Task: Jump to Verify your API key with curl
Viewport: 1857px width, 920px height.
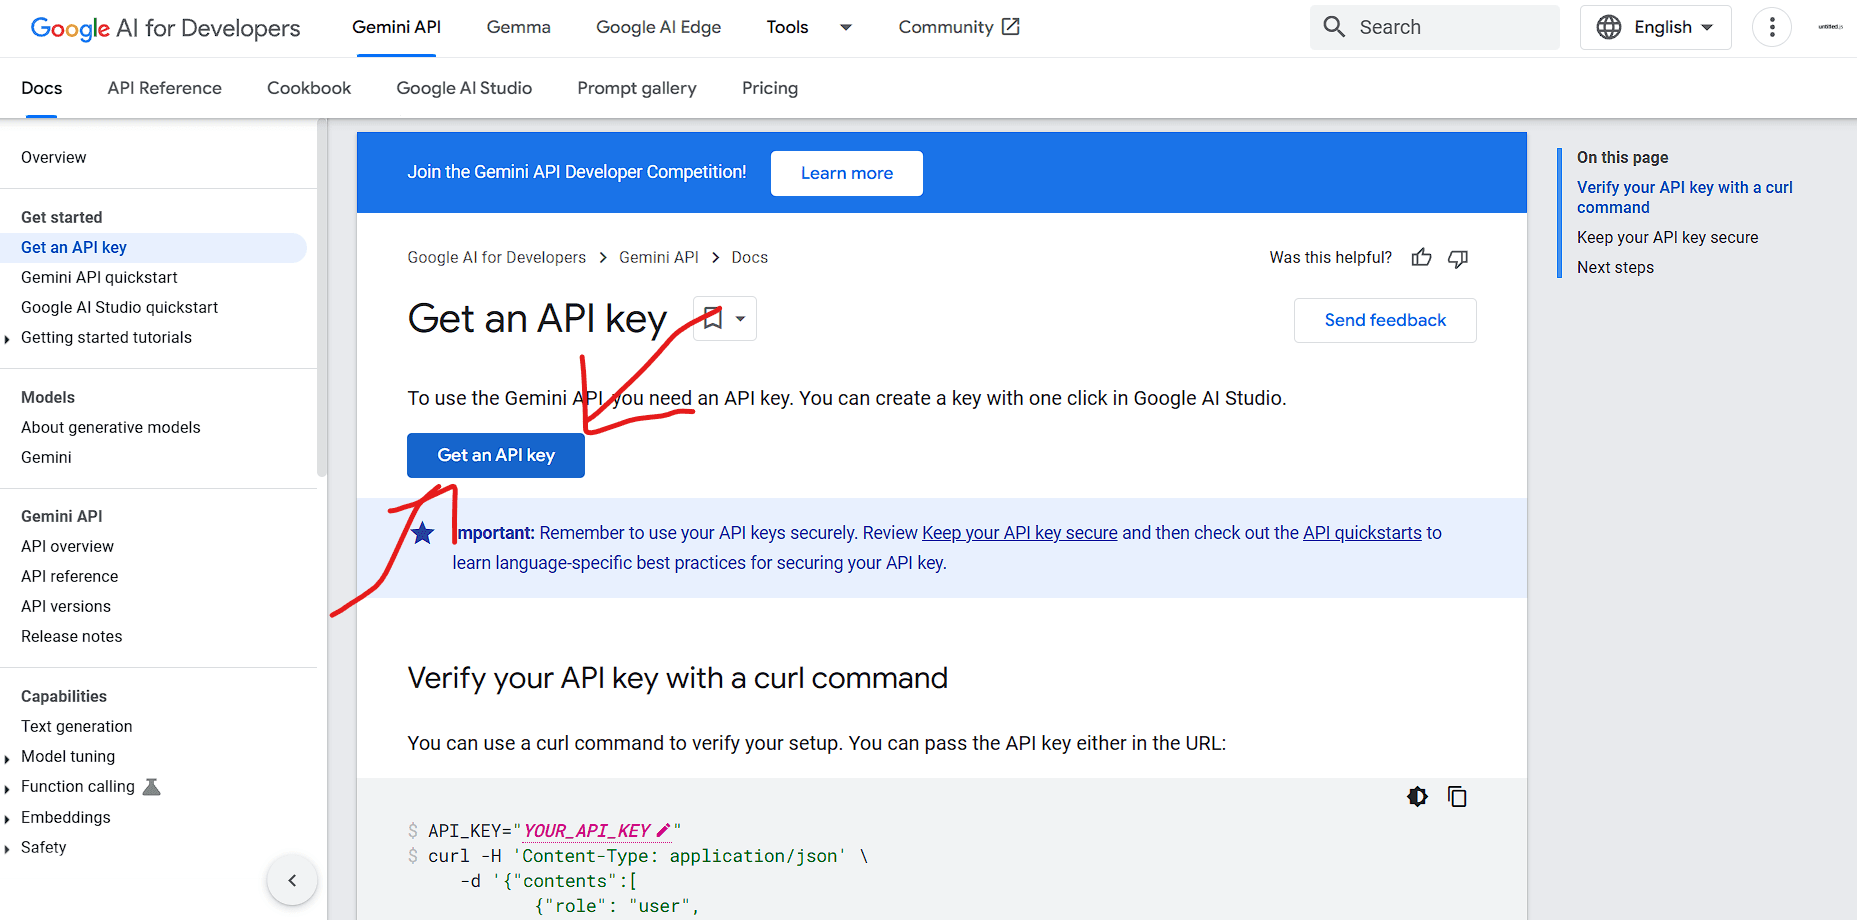Action: click(x=1684, y=197)
